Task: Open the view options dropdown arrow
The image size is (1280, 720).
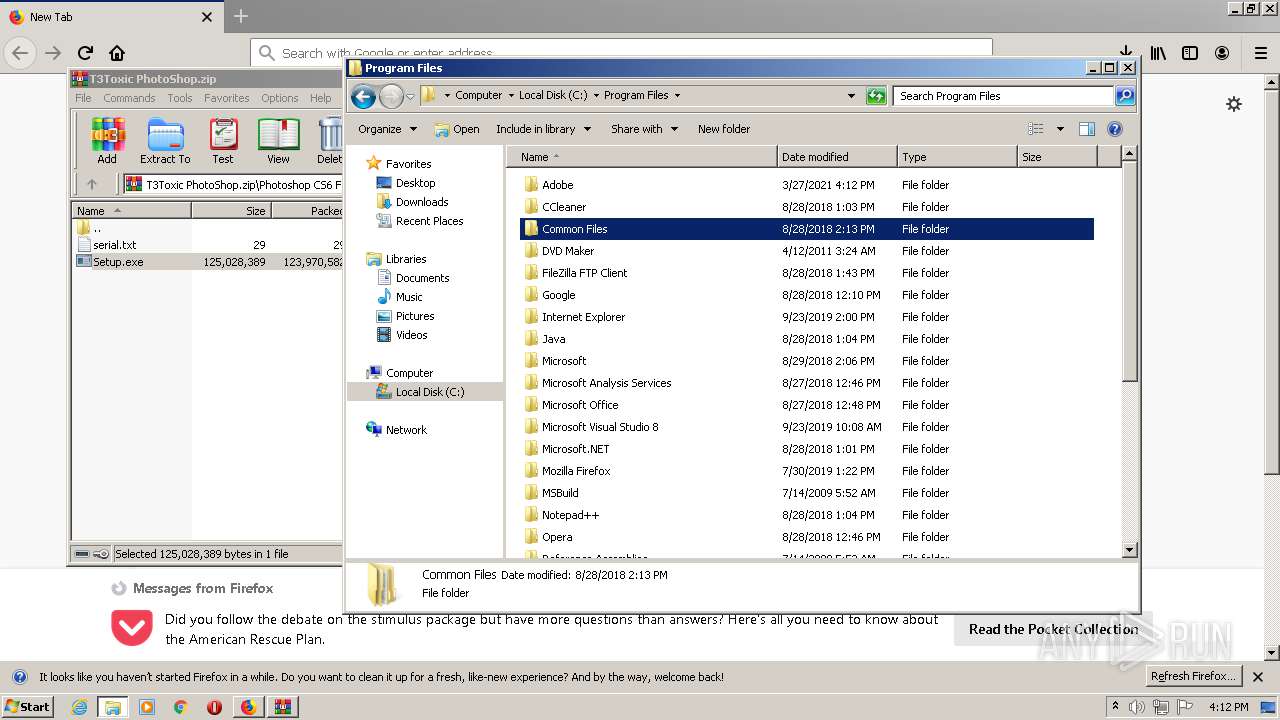Action: point(1060,129)
